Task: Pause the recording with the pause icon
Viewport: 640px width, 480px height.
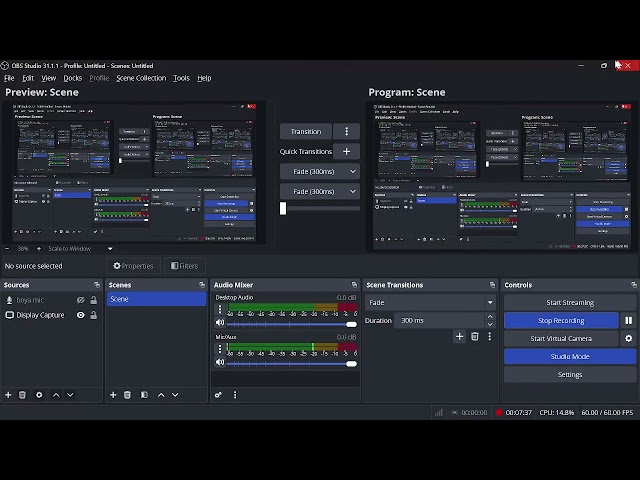Action: (628, 321)
